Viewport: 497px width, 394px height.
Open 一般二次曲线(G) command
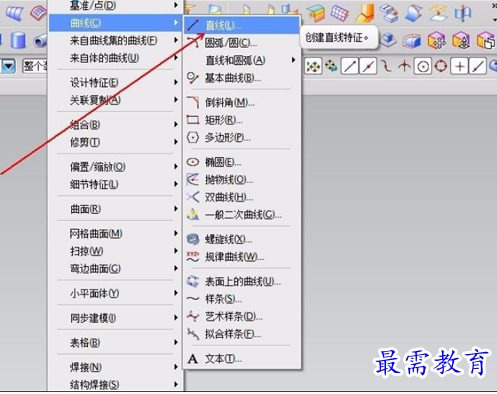click(x=242, y=215)
